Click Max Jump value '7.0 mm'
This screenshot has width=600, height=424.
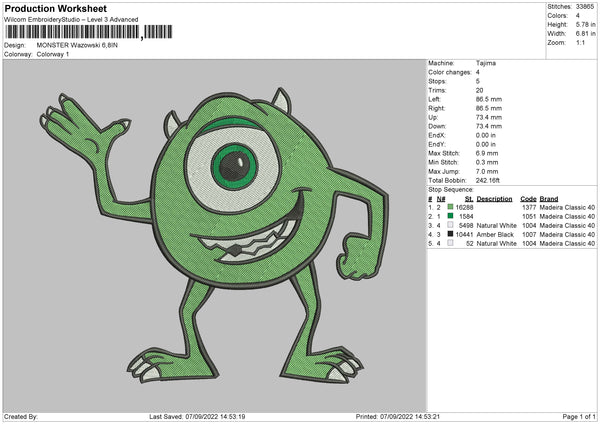coord(487,171)
